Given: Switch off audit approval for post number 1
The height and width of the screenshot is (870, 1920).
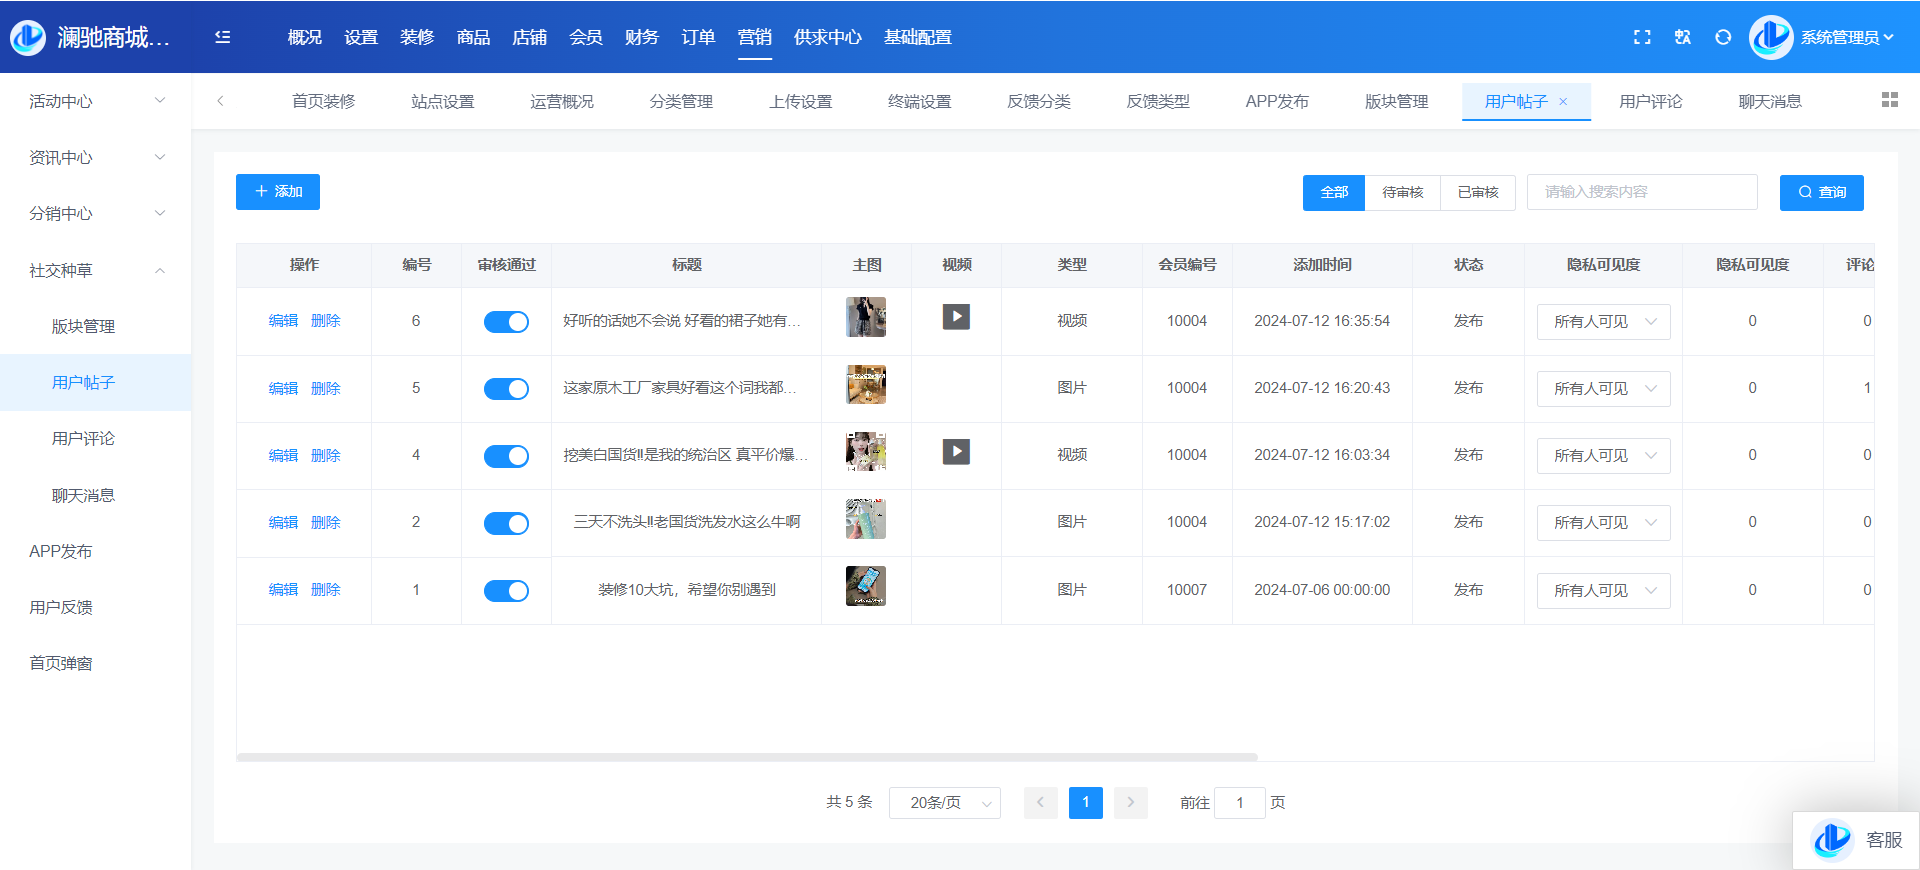Looking at the screenshot, I should pyautogui.click(x=506, y=591).
